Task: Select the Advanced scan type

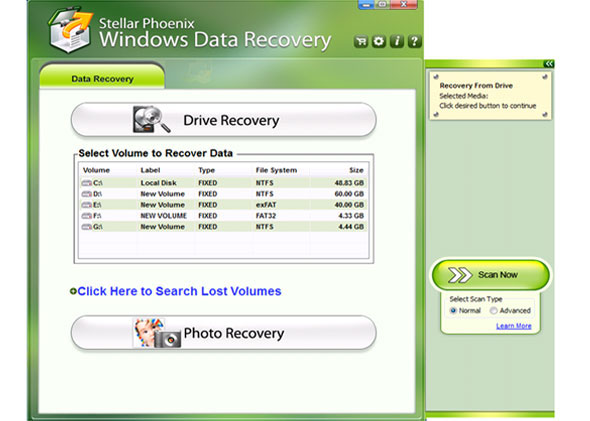Action: (x=493, y=310)
